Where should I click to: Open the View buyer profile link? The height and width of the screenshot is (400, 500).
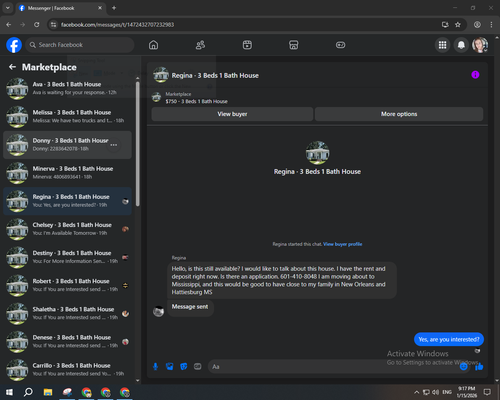point(342,244)
